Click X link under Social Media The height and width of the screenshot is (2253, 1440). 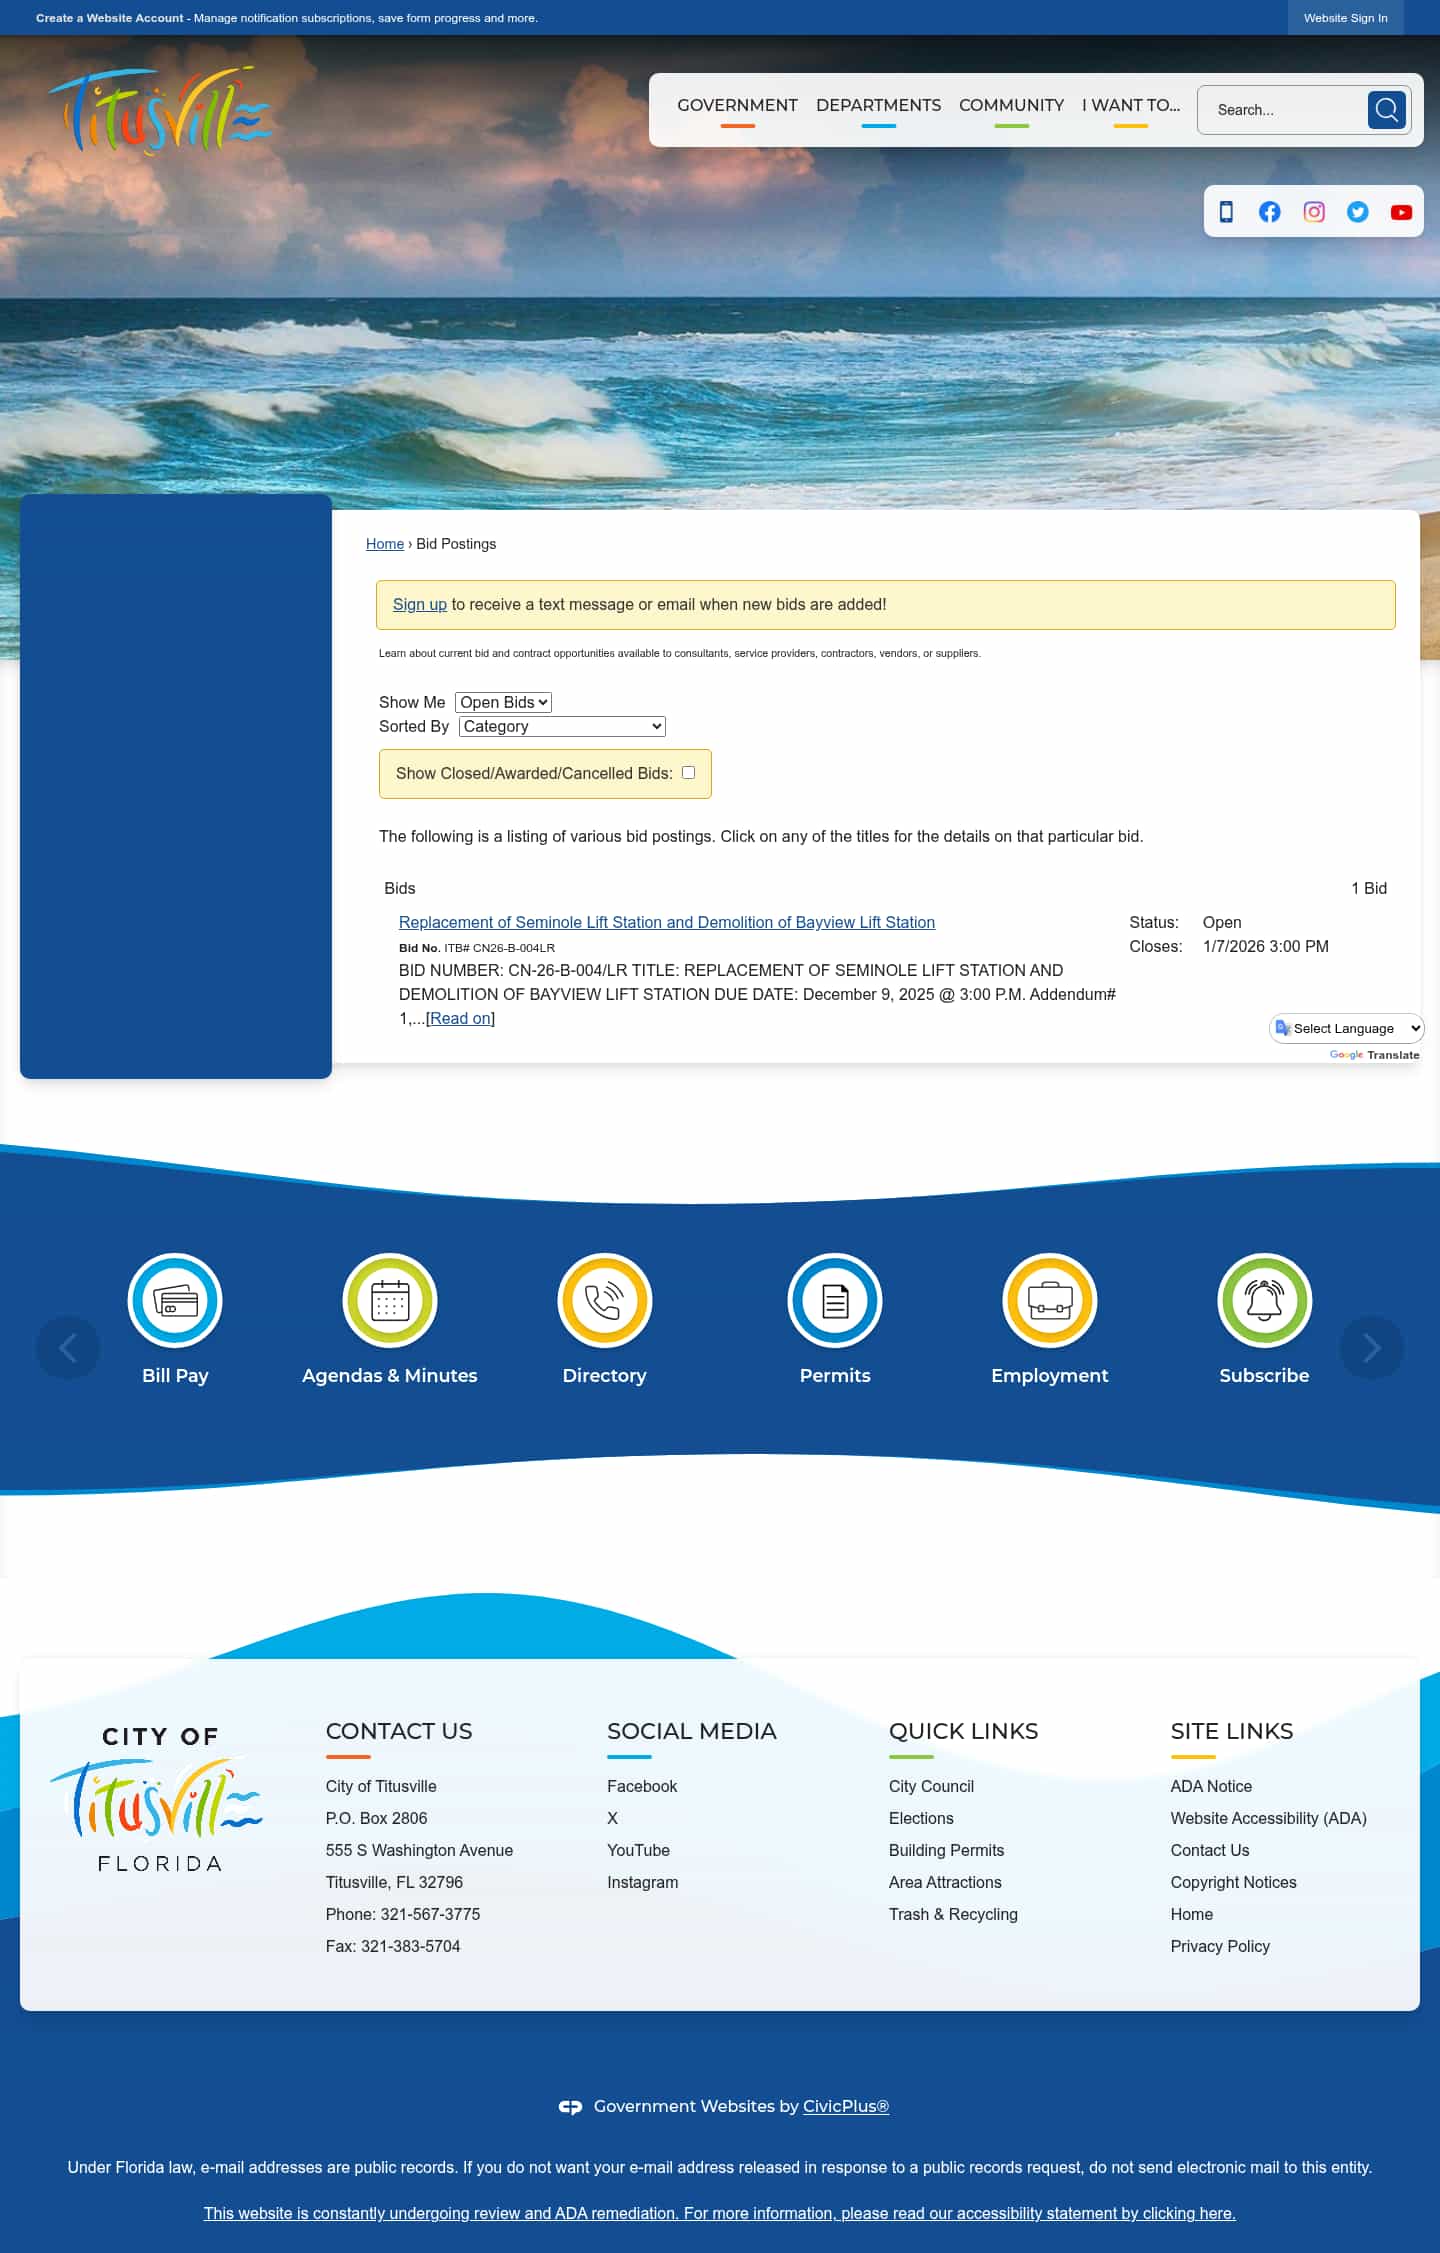pos(613,1818)
